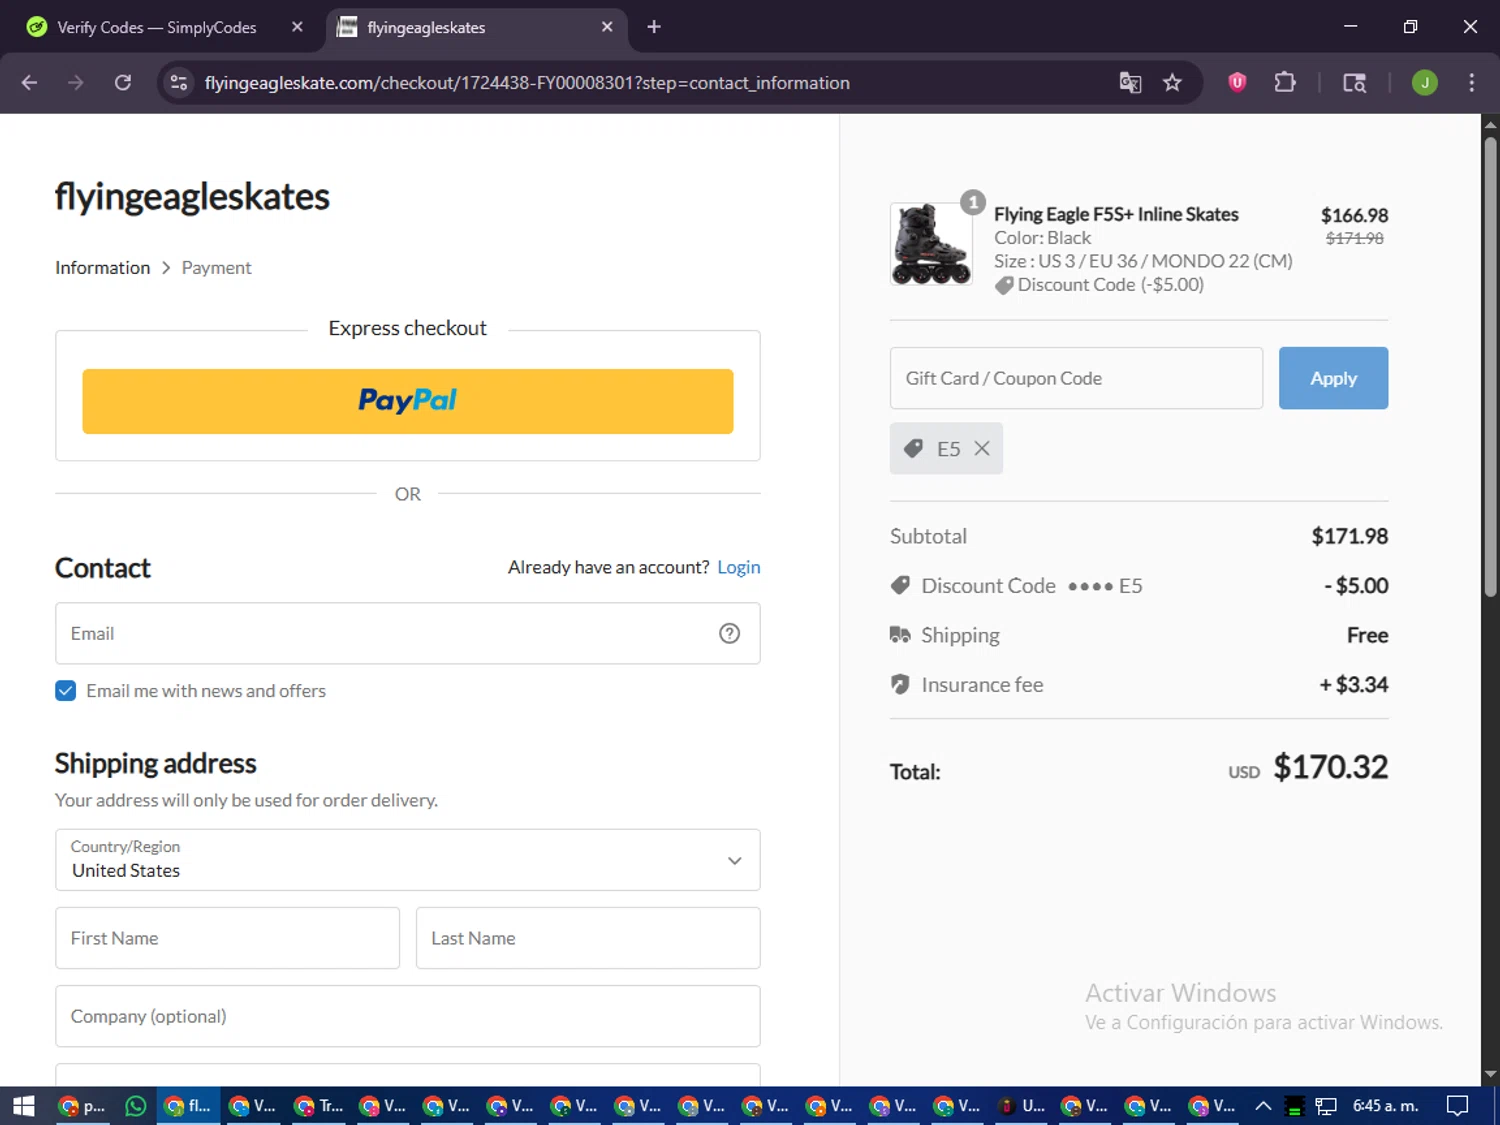Open the green J profile avatar
Screen dimensions: 1500x1125
click(1425, 83)
